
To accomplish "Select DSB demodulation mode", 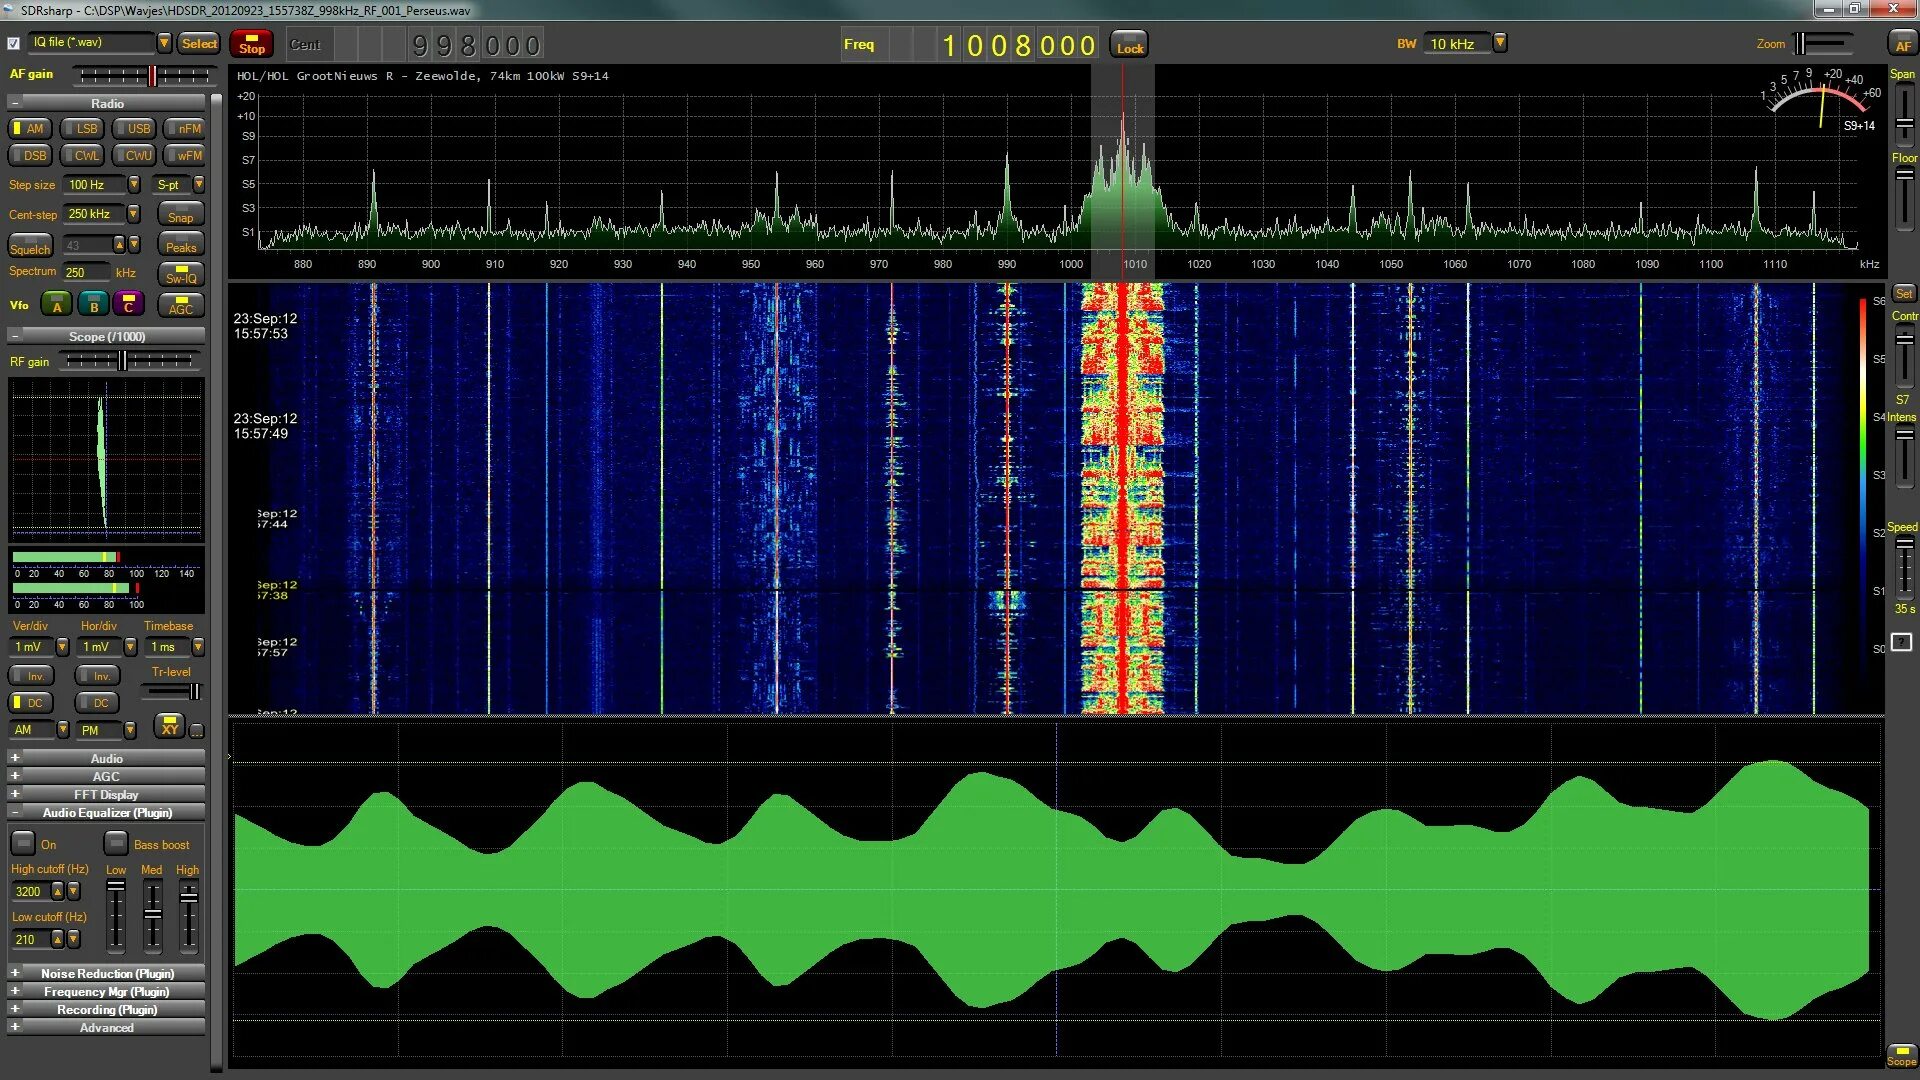I will pyautogui.click(x=30, y=155).
